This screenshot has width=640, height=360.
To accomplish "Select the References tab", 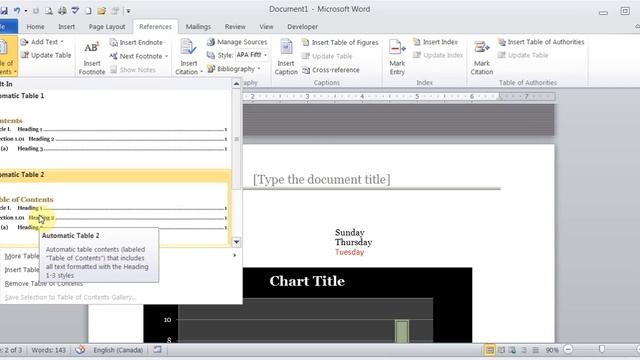I will tap(155, 27).
